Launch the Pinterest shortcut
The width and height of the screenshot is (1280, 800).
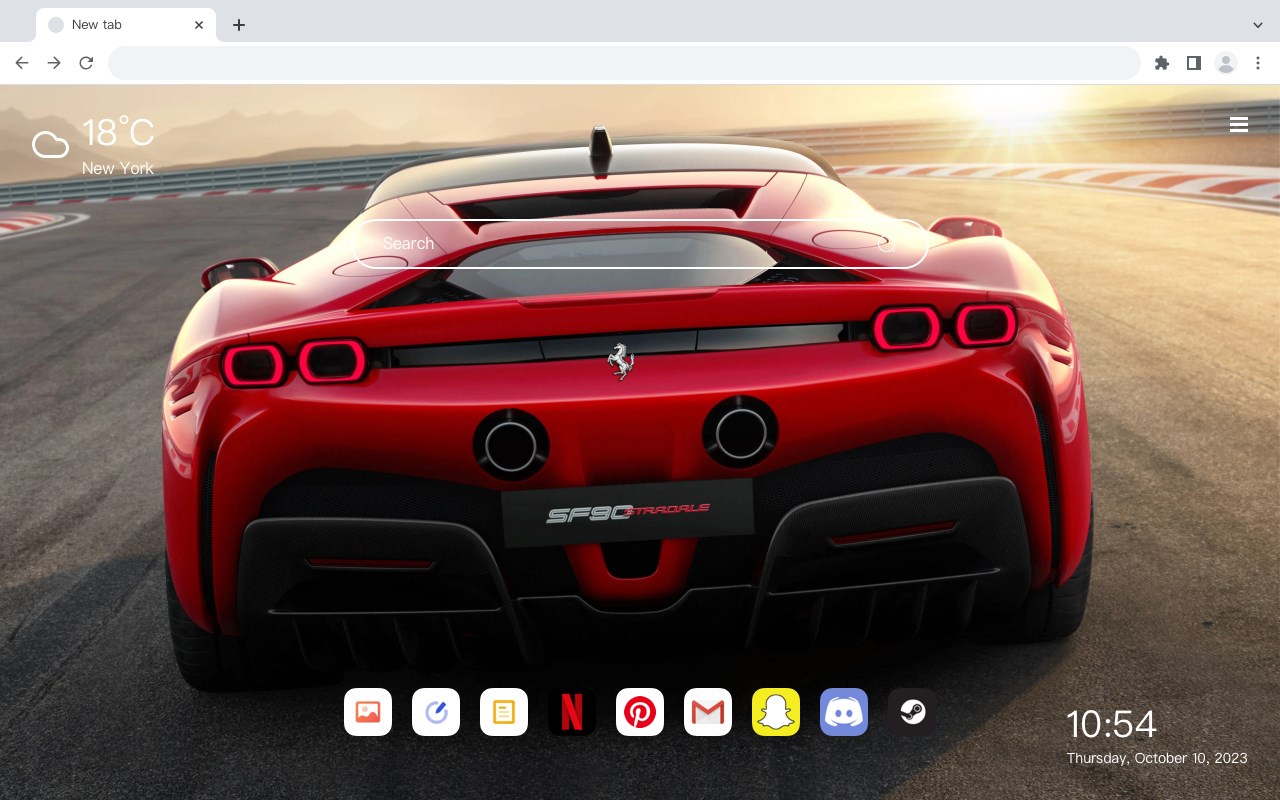(x=640, y=712)
